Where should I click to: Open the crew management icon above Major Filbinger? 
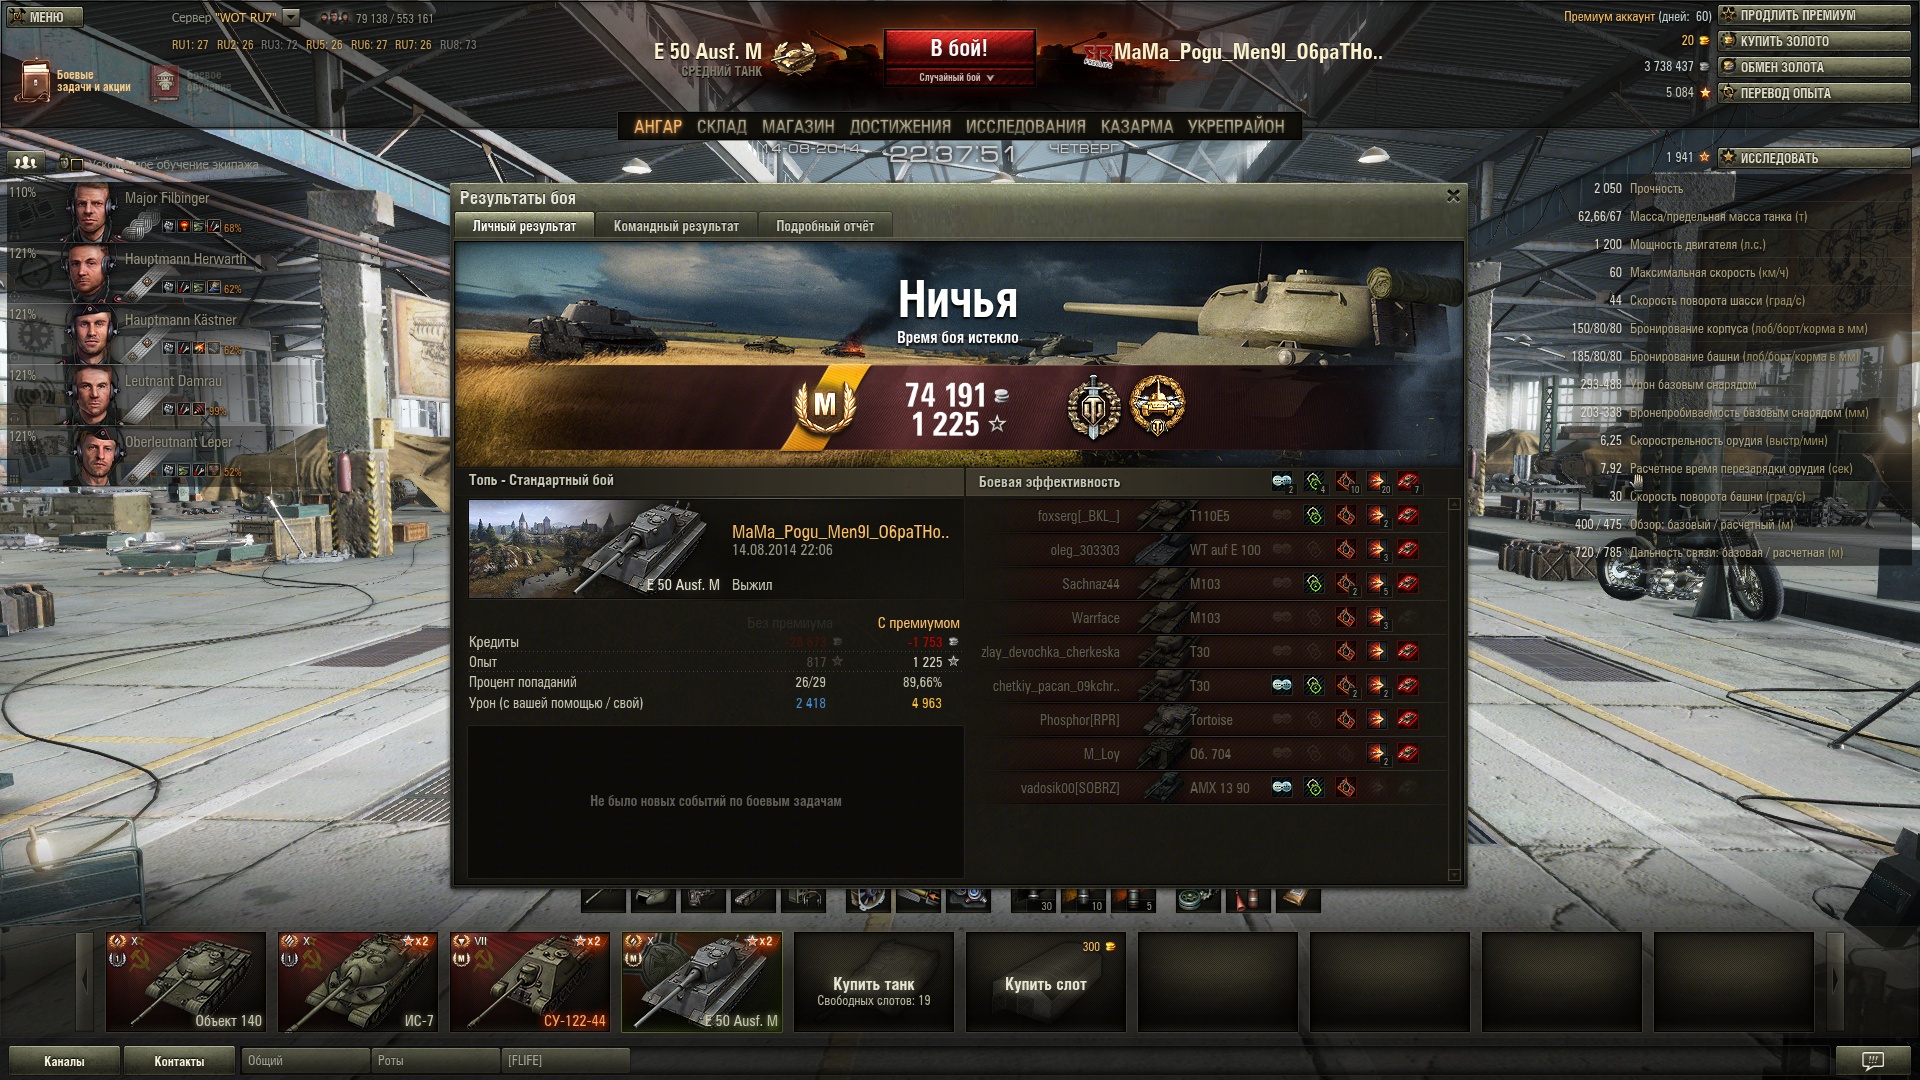click(26, 162)
